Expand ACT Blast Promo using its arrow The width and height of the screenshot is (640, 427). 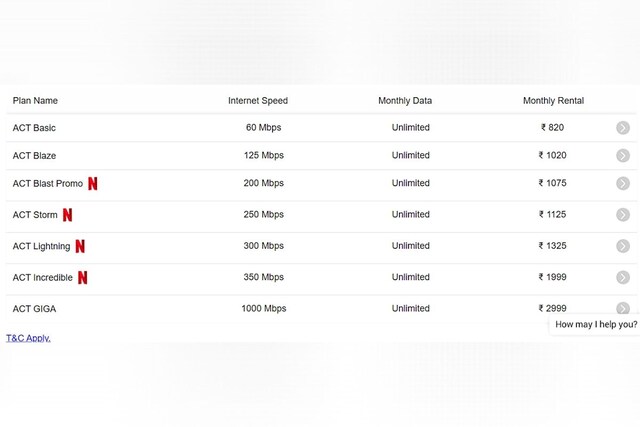[x=623, y=184]
